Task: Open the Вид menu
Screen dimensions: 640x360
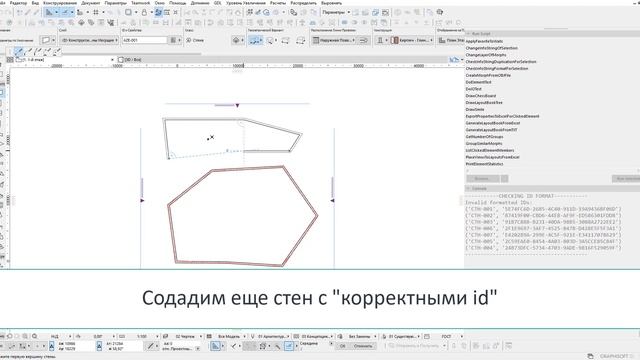Action: 35,3
